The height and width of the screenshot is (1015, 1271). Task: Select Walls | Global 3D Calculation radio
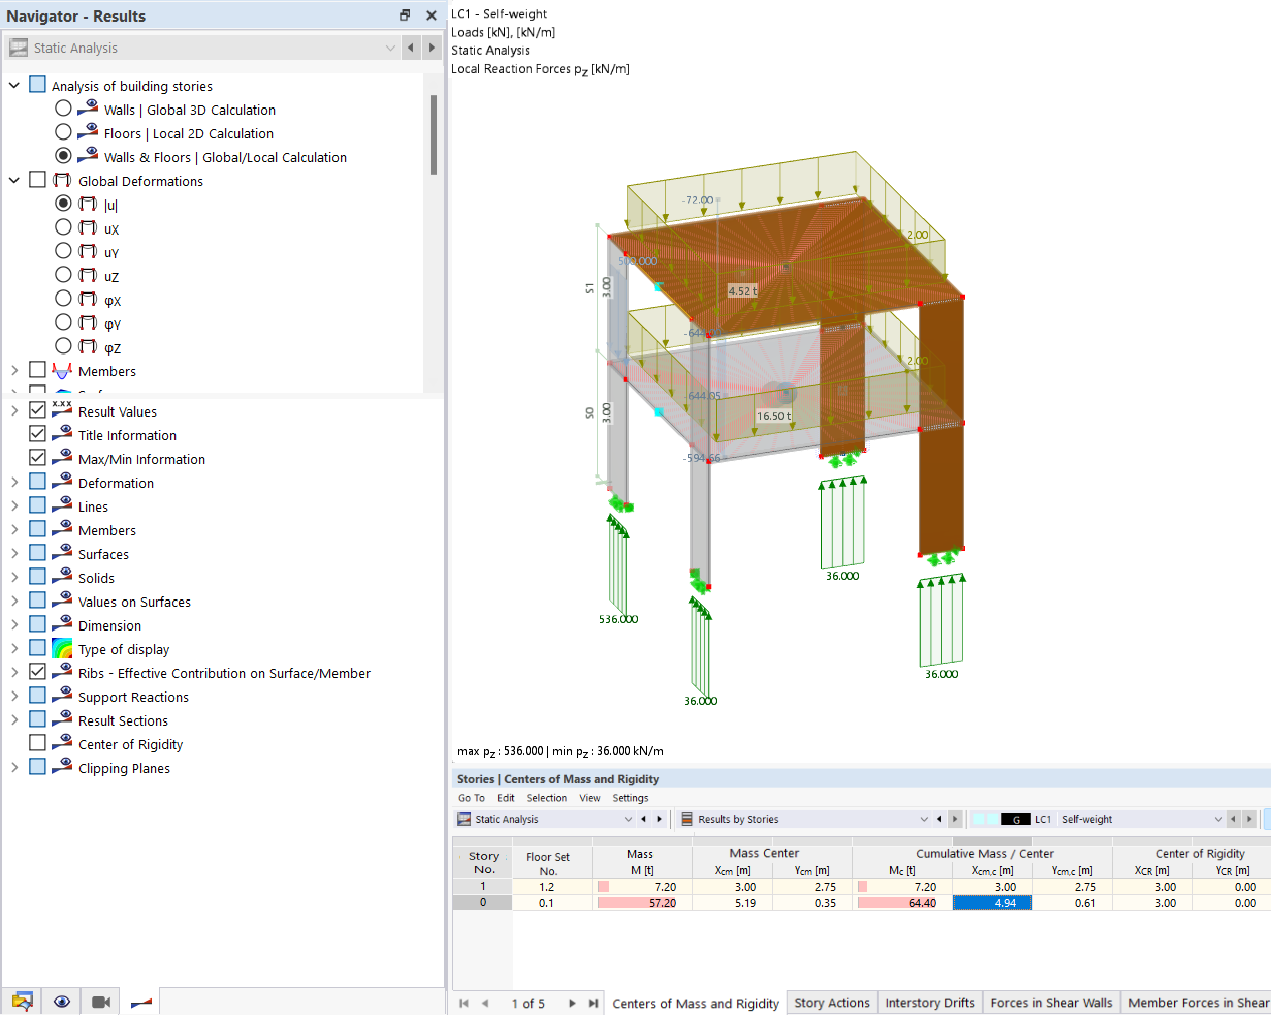(63, 108)
